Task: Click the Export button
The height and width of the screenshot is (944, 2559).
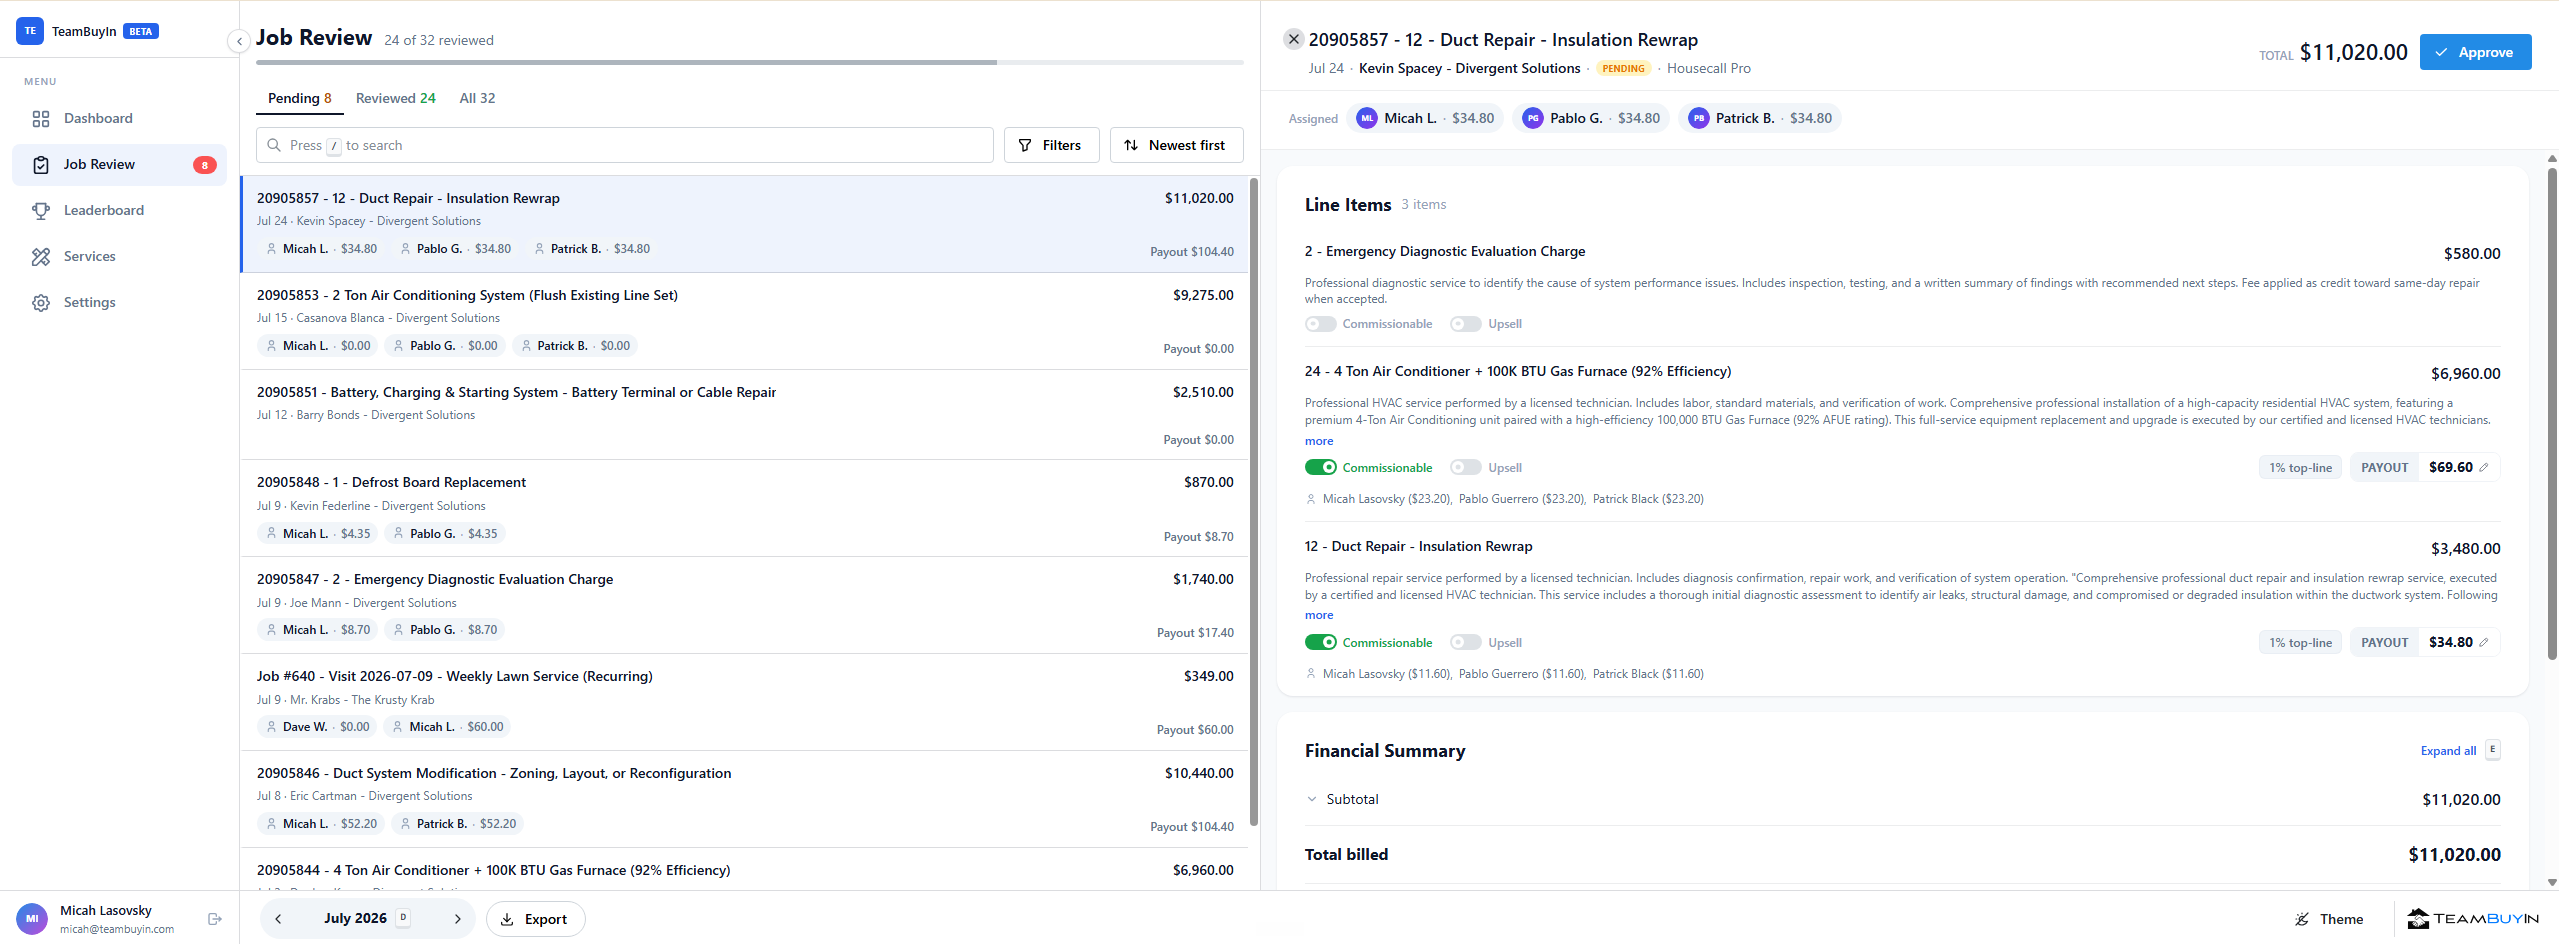Action: [x=535, y=919]
